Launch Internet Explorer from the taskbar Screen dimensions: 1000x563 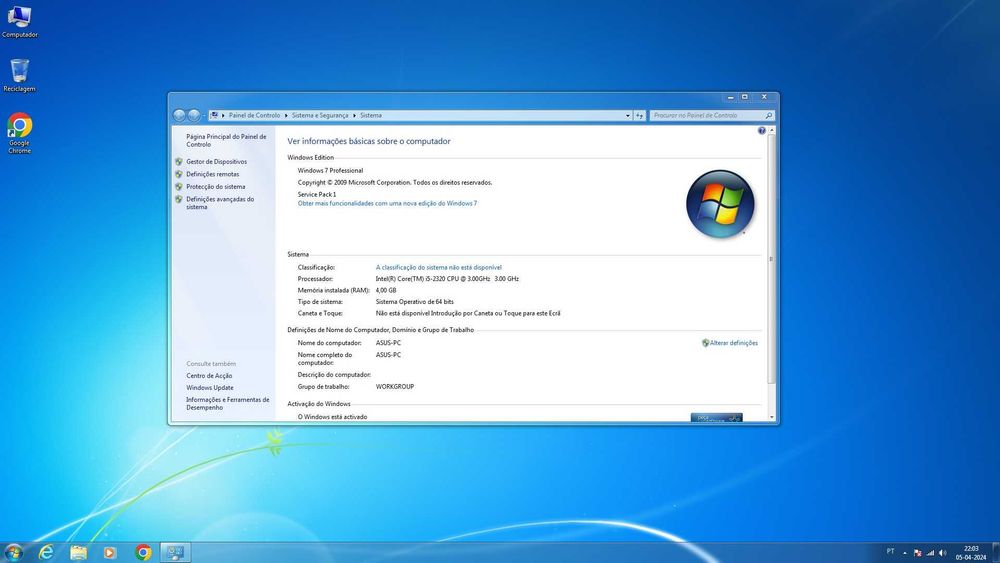(x=46, y=552)
